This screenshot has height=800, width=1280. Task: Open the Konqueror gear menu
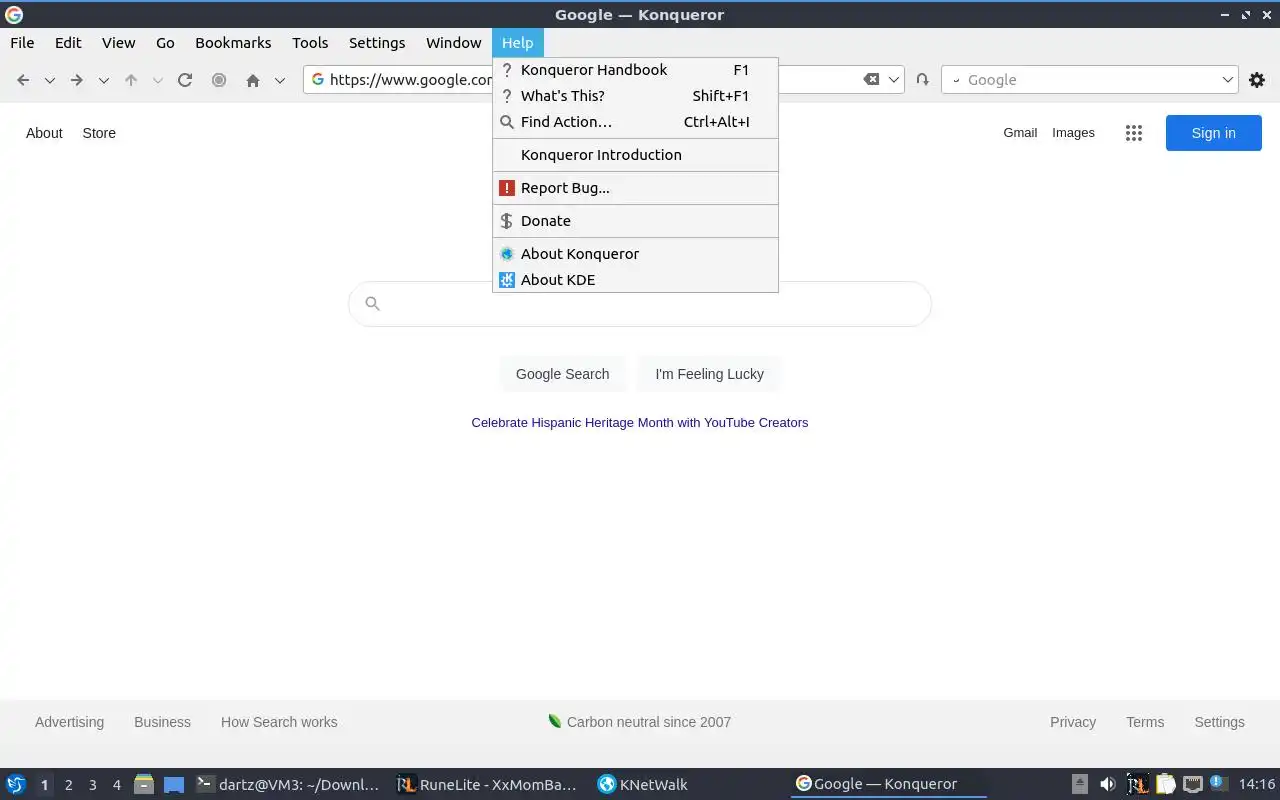[1257, 80]
